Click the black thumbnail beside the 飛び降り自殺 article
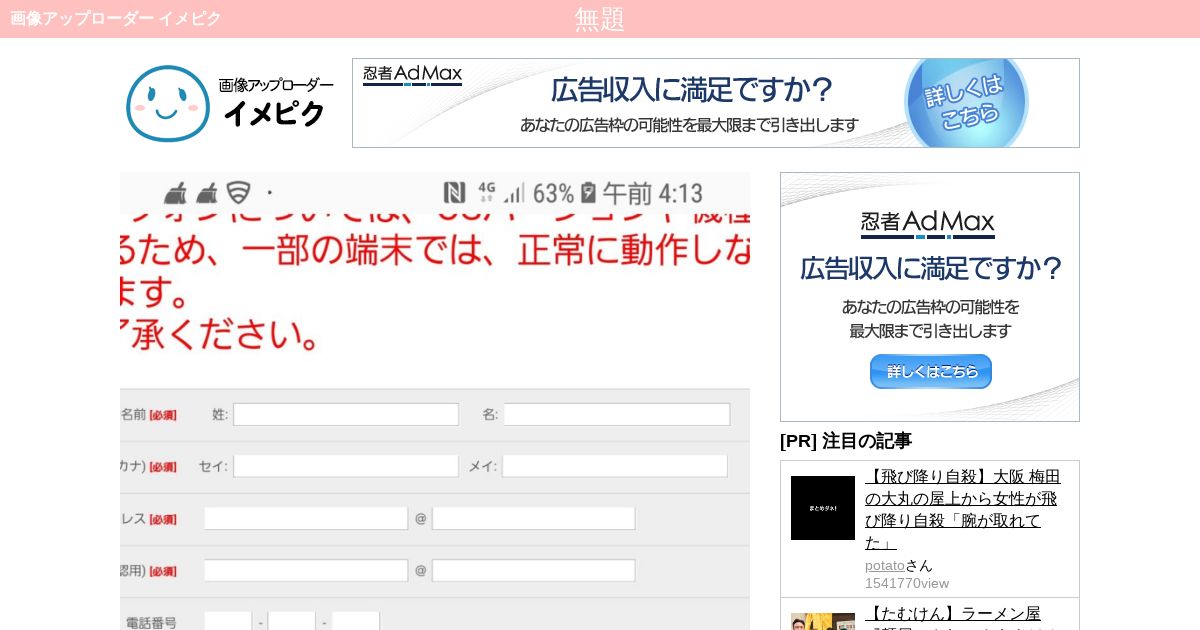The width and height of the screenshot is (1200, 630). click(823, 508)
